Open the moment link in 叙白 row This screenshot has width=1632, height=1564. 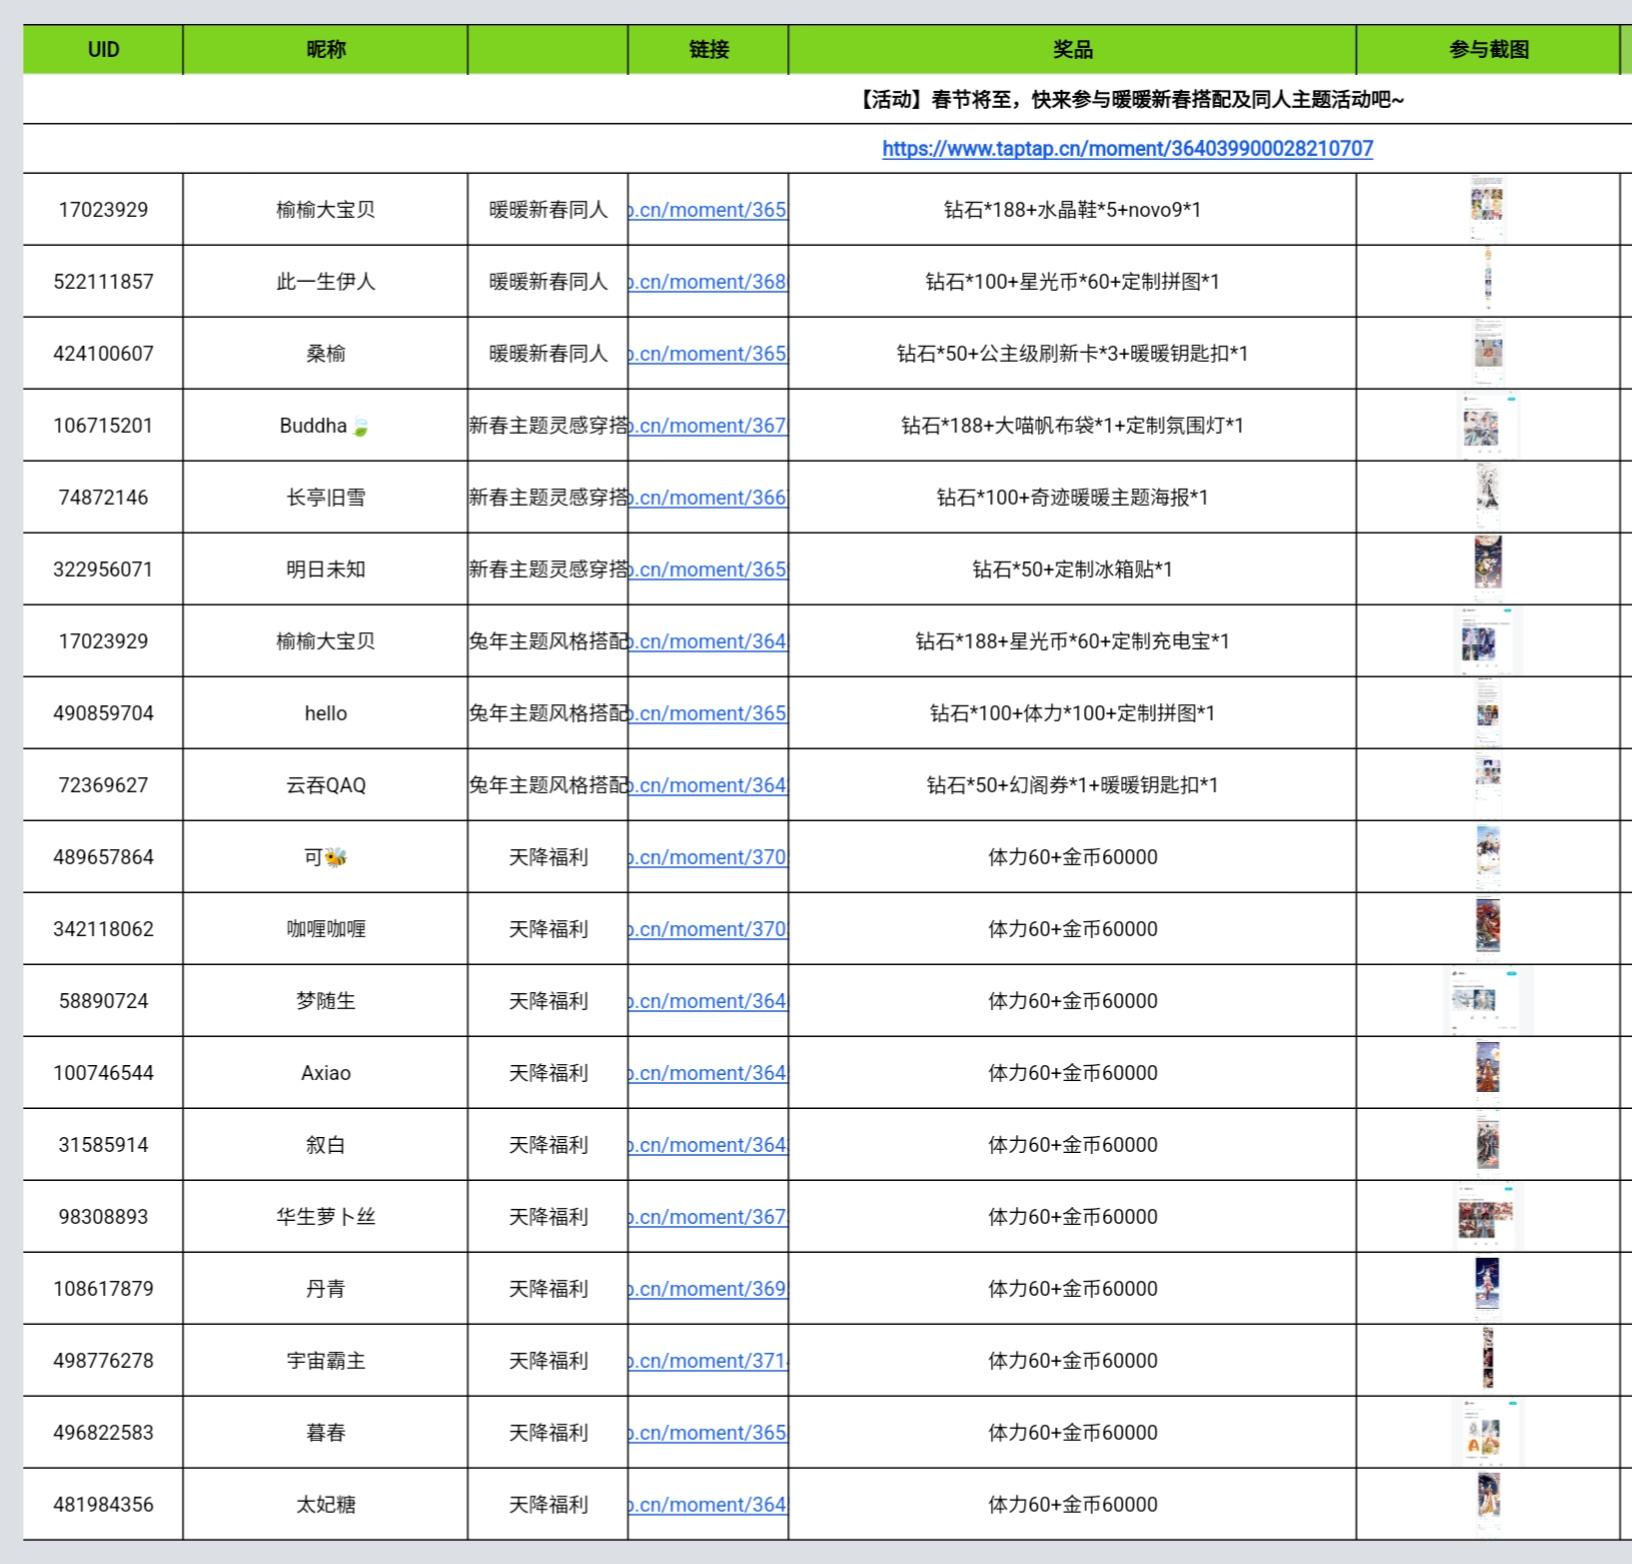[708, 1146]
